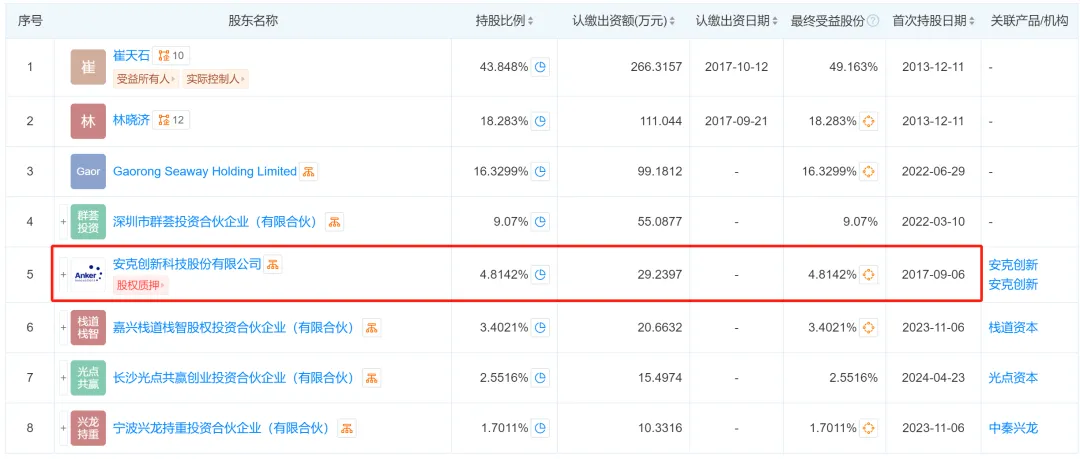This screenshot has width=1080, height=459.
Task: Open 深圳市群荟投资合伙企业(有限合伙) link
Action: pyautogui.click(x=214, y=222)
